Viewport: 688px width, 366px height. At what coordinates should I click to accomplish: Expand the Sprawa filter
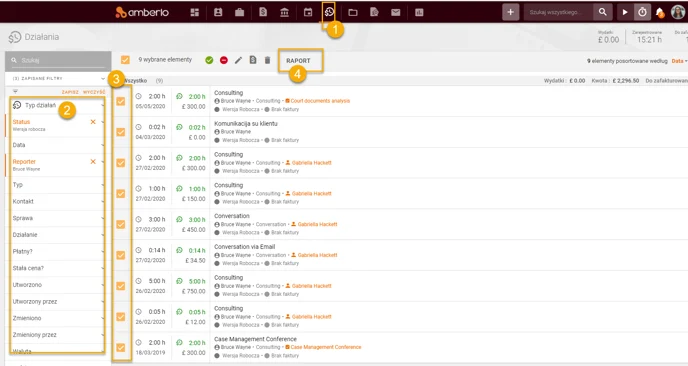point(57,218)
